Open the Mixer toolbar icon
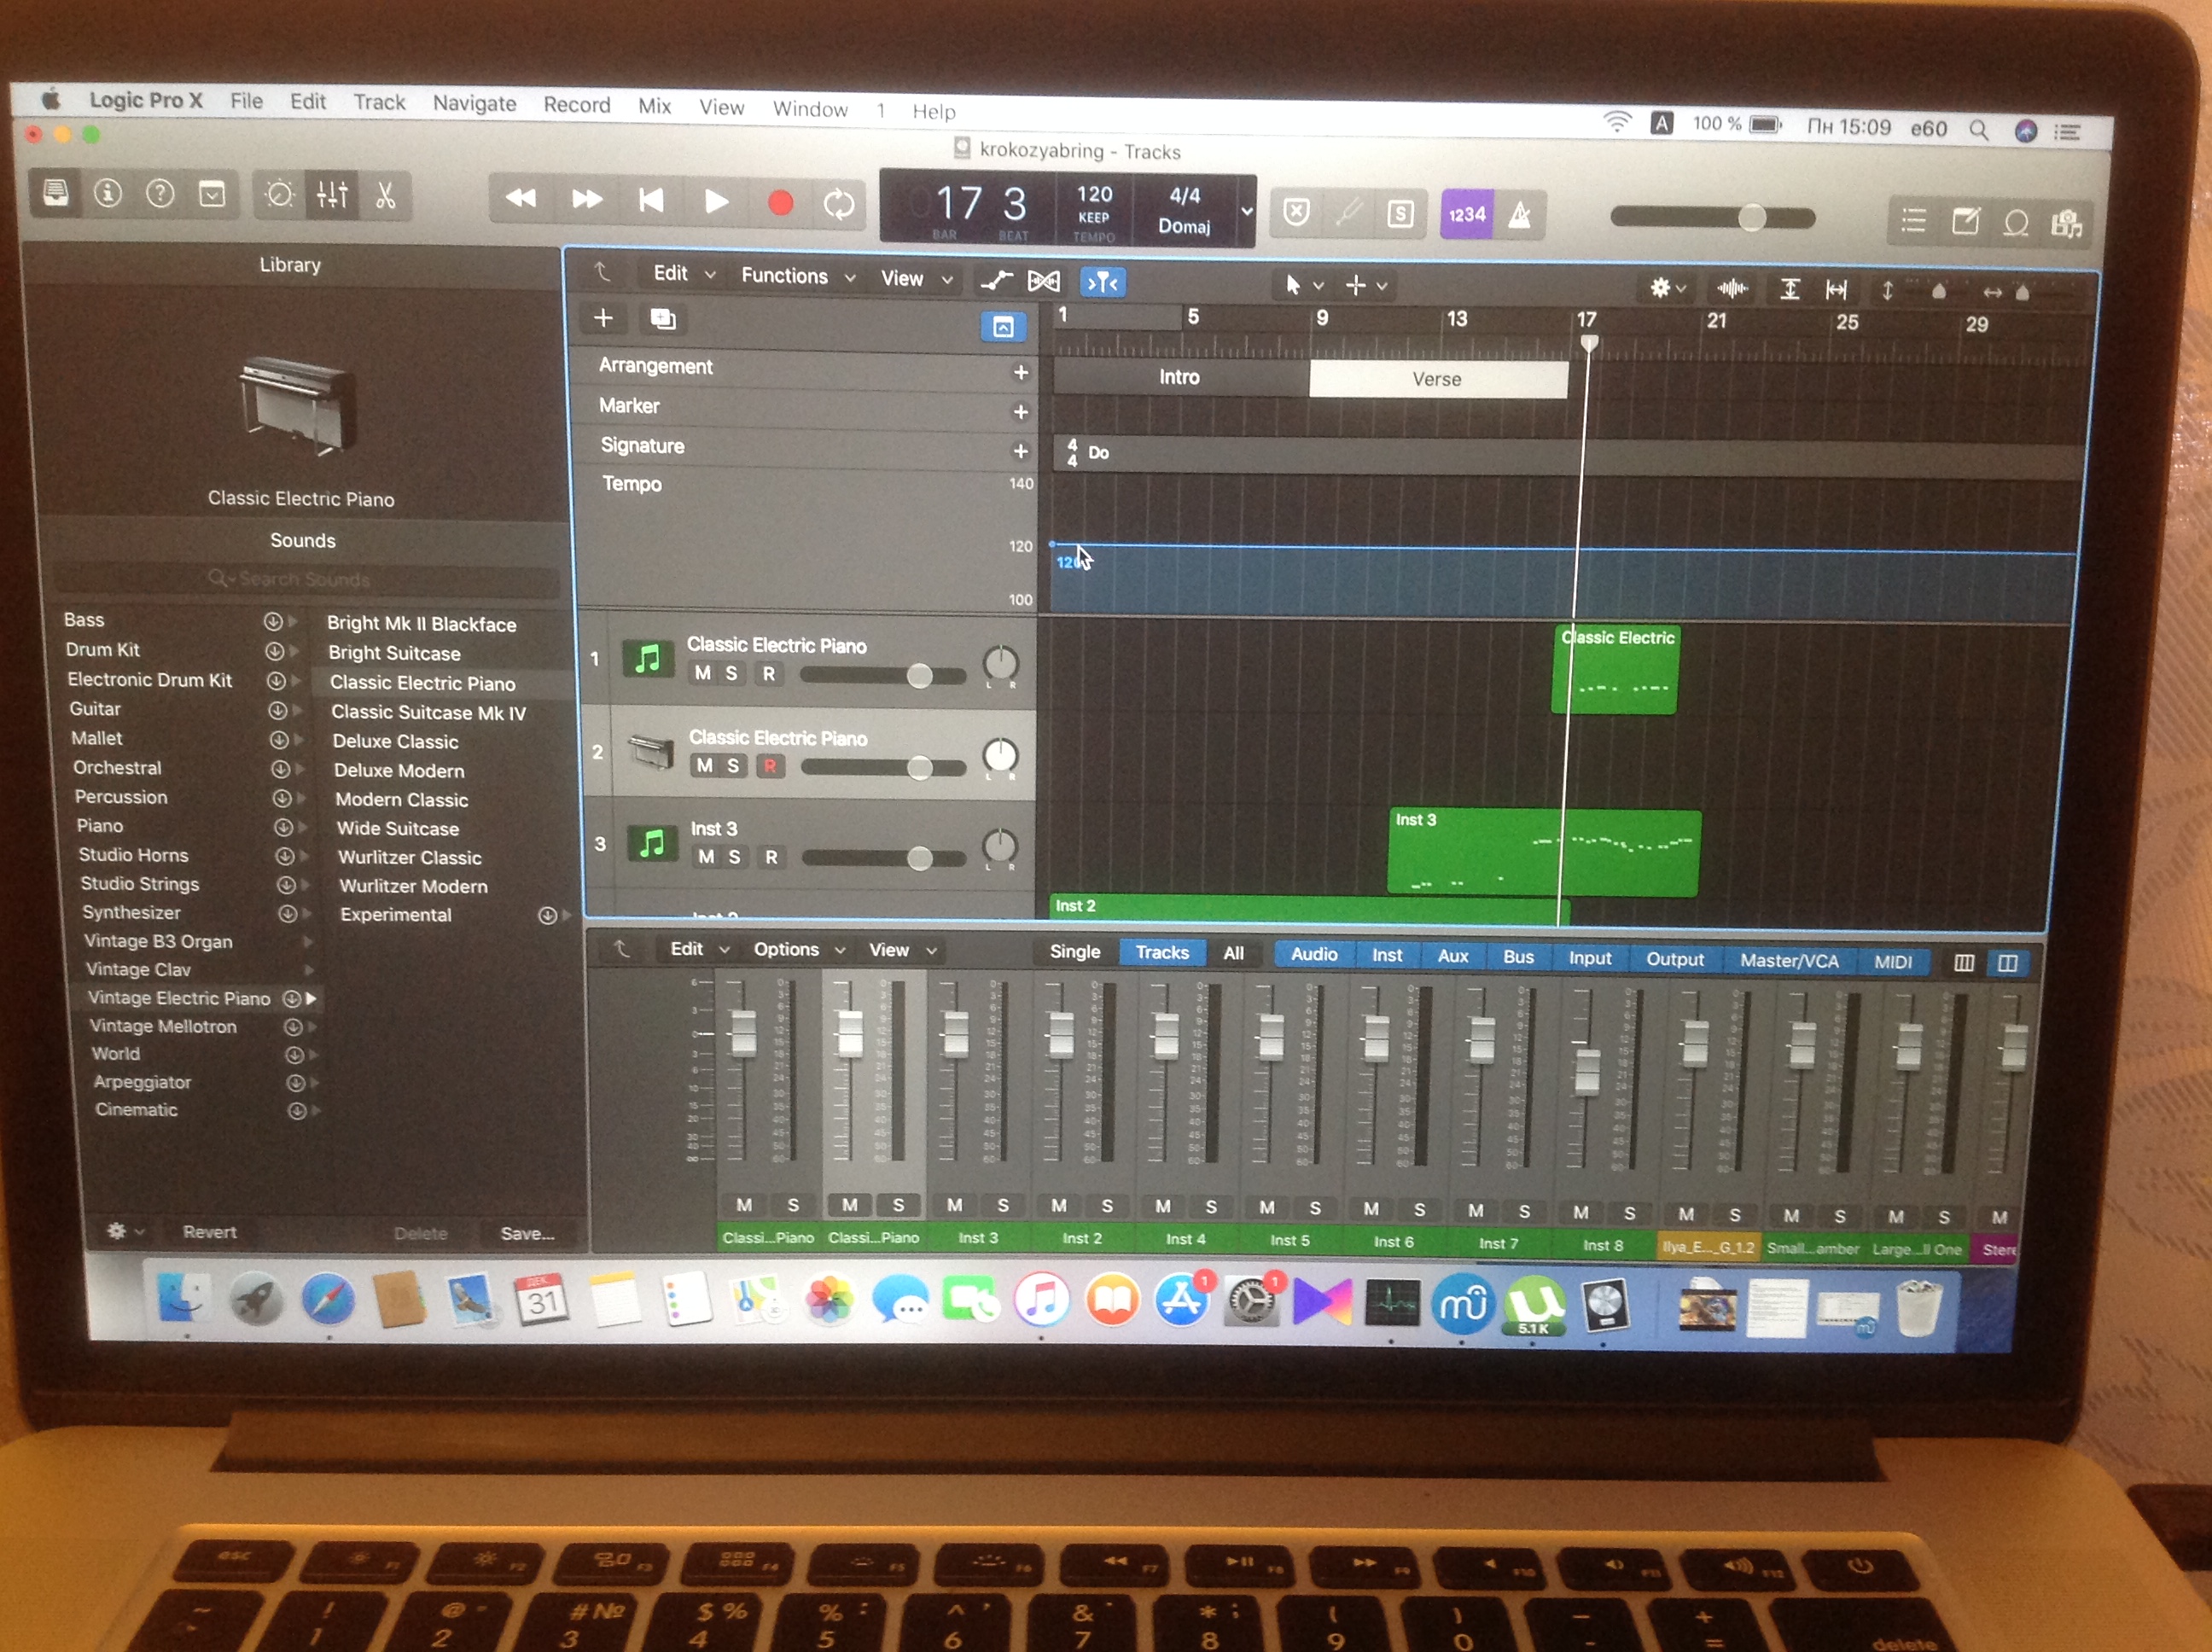 332,194
